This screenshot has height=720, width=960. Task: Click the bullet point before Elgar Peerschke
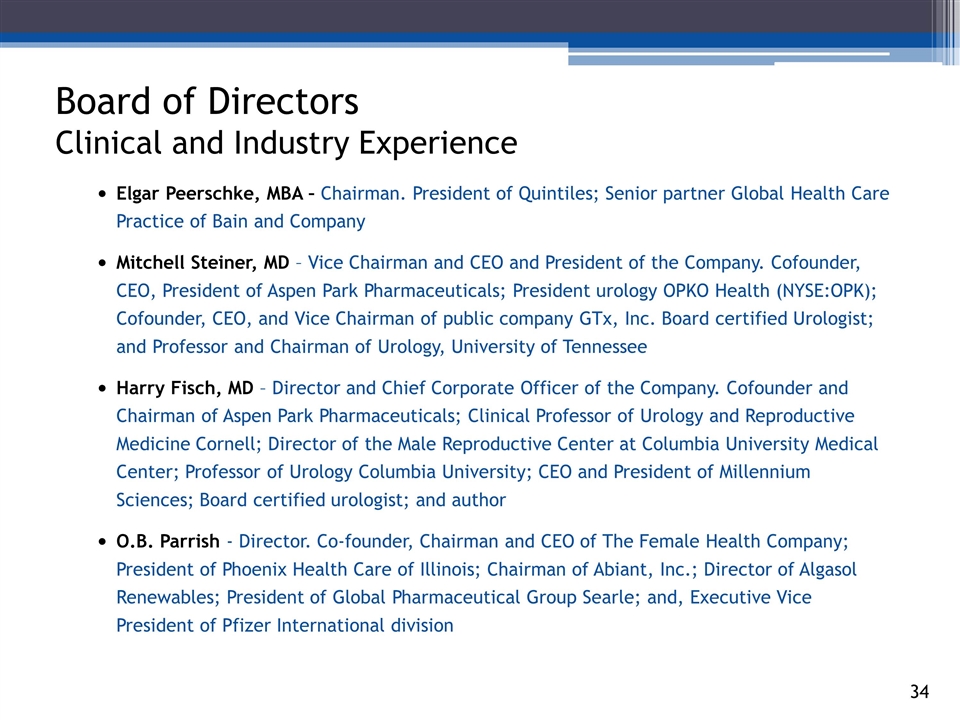(105, 194)
